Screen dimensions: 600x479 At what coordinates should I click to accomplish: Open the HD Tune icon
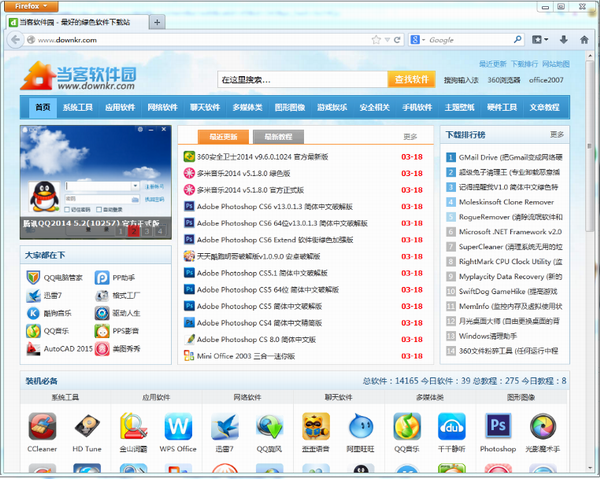pos(87,428)
